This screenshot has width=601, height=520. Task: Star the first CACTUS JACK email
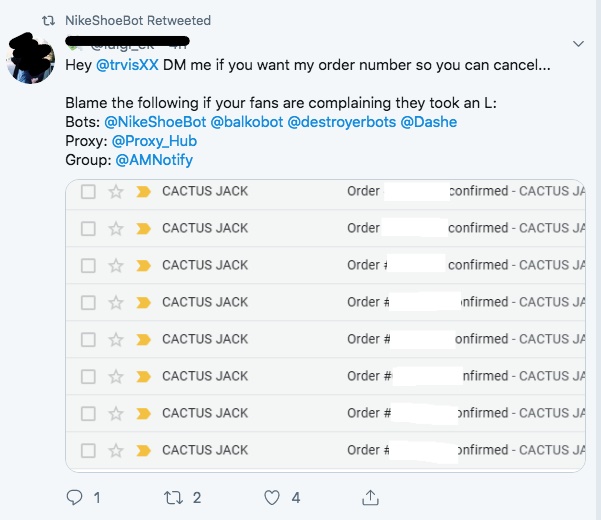[116, 191]
